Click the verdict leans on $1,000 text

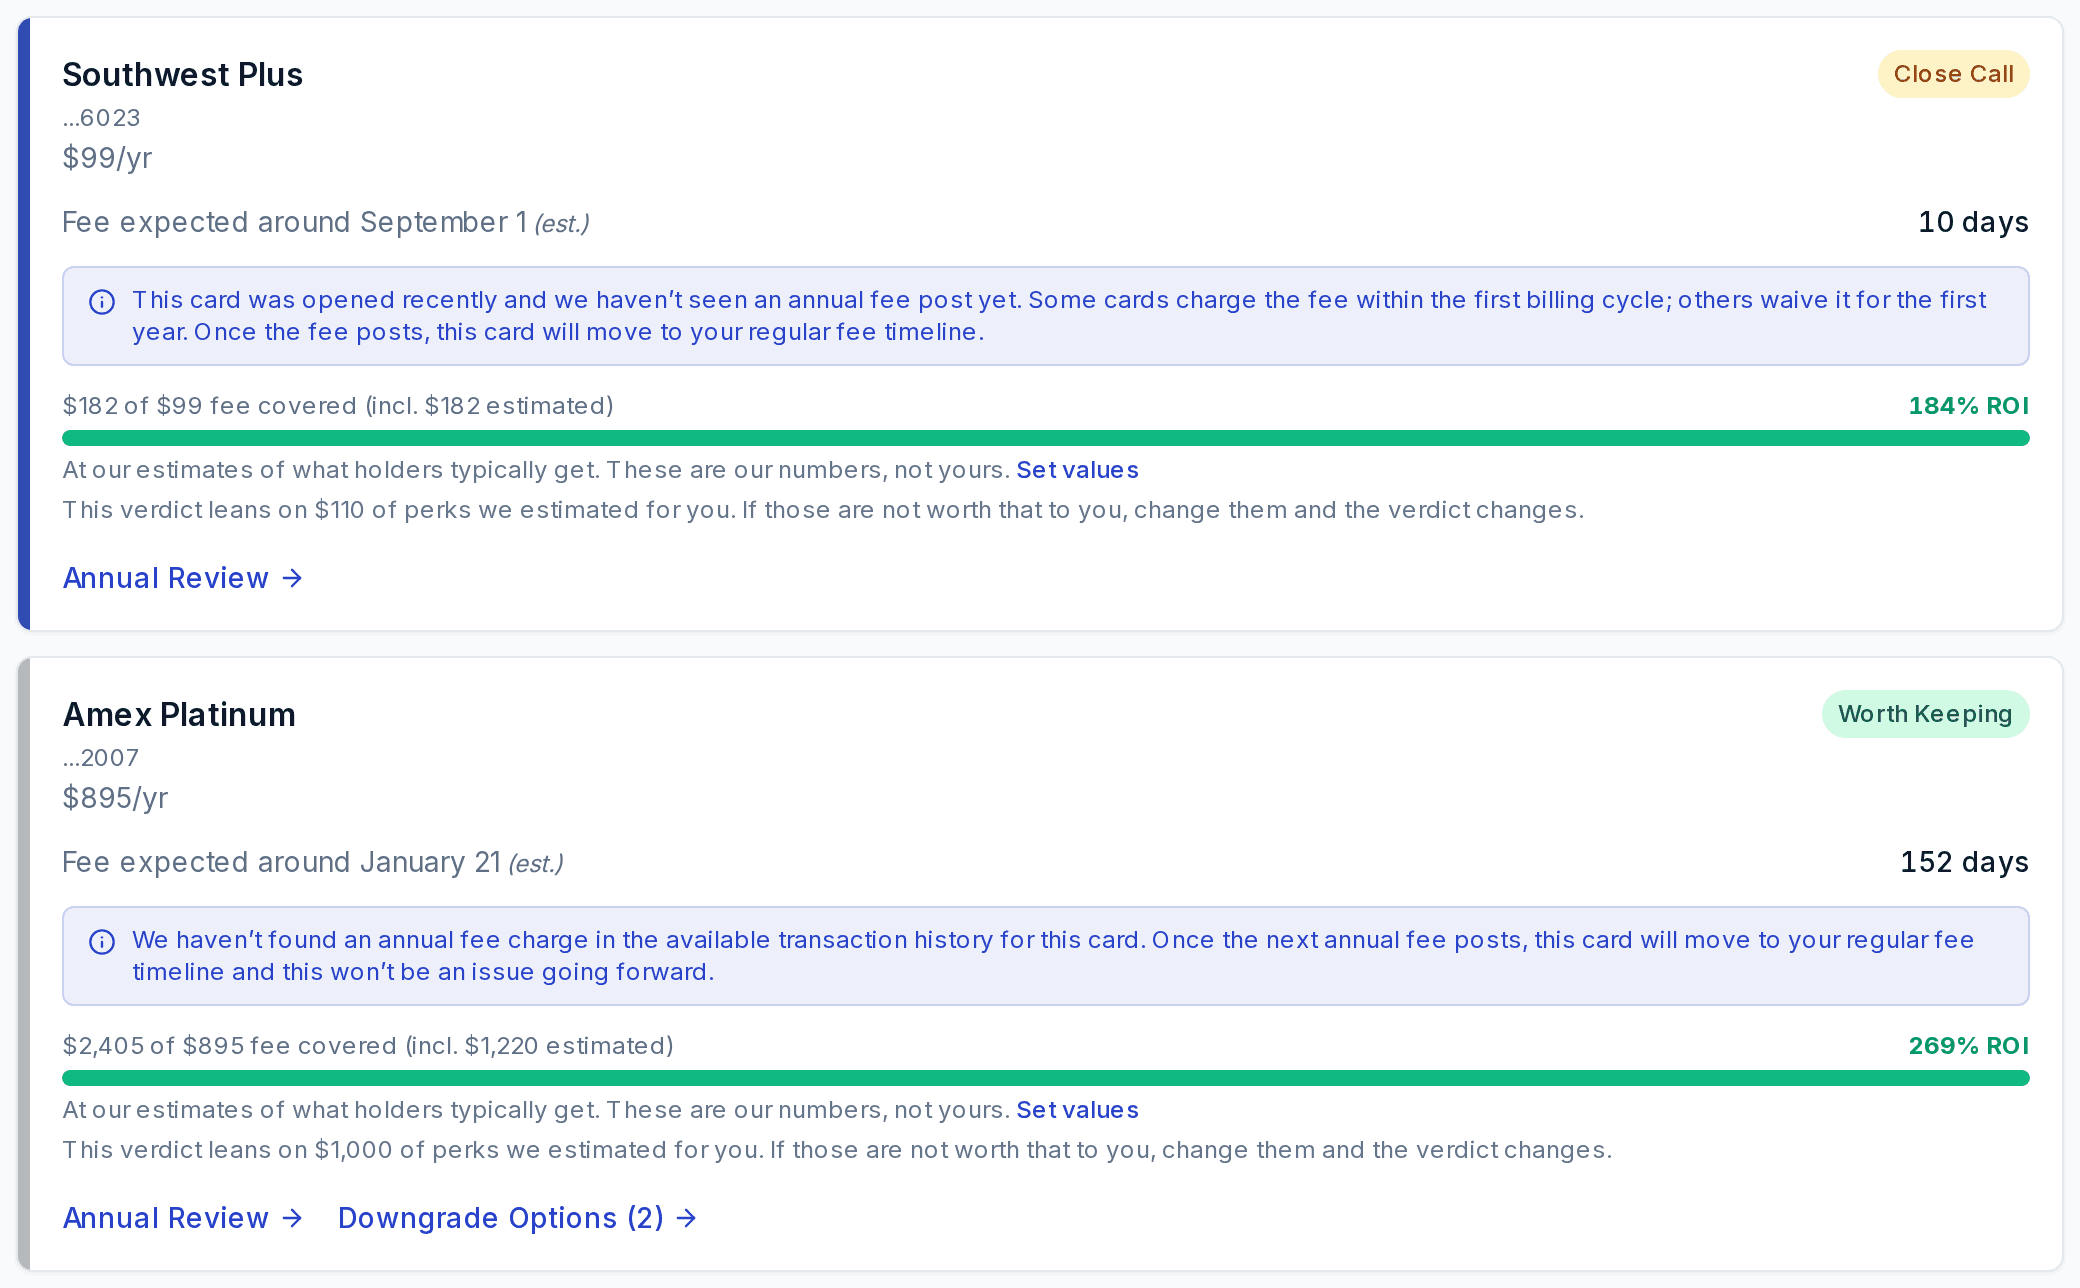pyautogui.click(x=837, y=1150)
